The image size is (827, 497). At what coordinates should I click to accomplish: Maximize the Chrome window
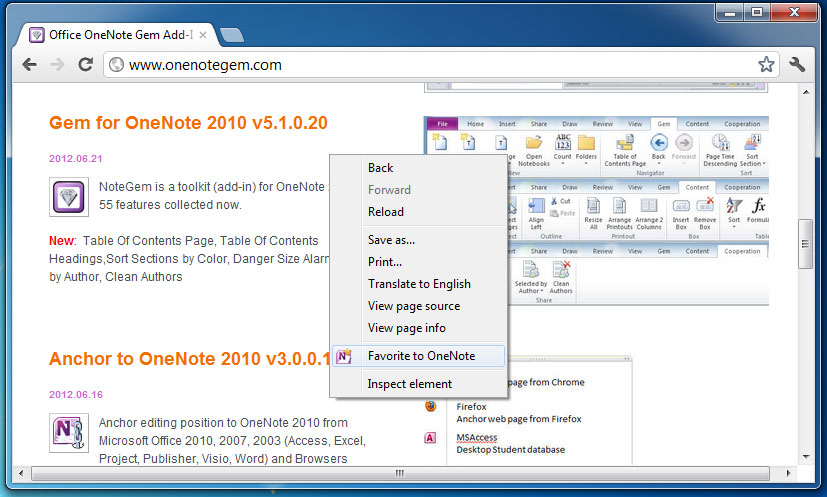coord(757,12)
